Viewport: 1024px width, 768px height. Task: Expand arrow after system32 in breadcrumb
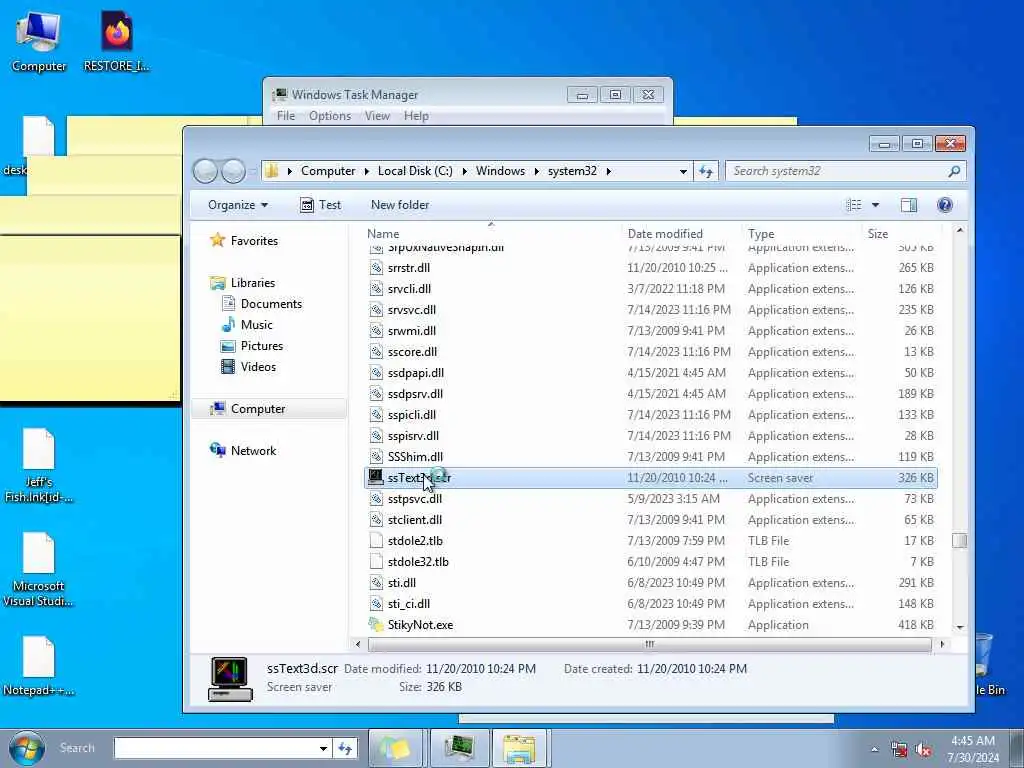[x=608, y=171]
